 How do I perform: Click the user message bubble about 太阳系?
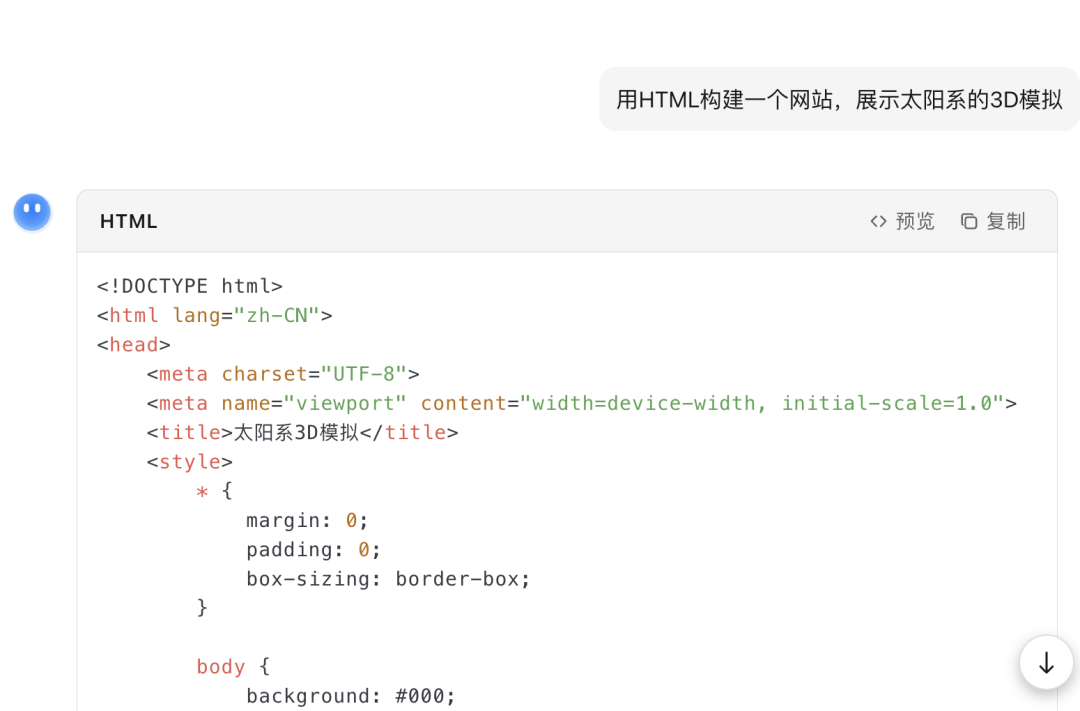click(x=838, y=99)
